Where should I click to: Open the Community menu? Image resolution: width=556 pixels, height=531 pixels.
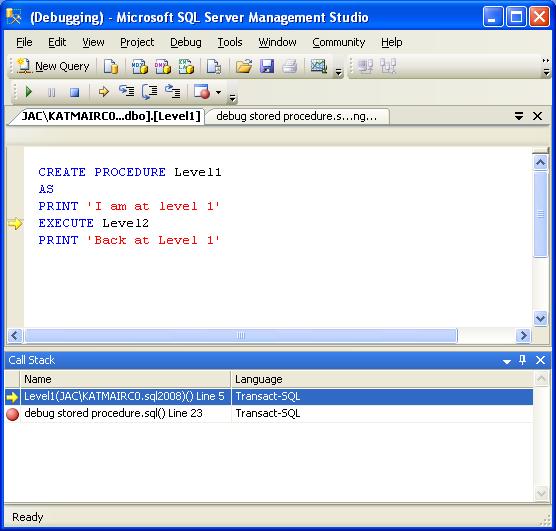coord(338,42)
